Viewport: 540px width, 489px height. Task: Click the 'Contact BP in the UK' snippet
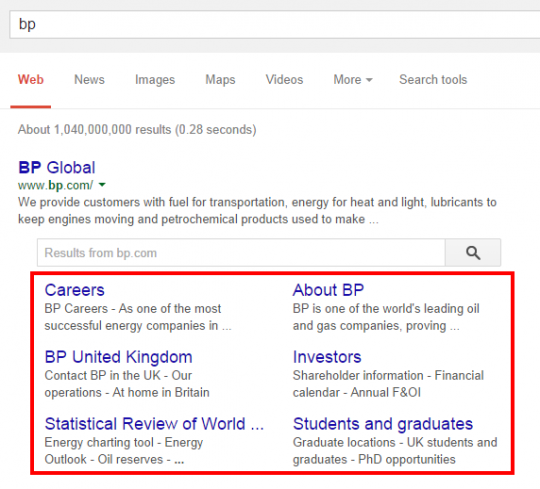click(127, 384)
